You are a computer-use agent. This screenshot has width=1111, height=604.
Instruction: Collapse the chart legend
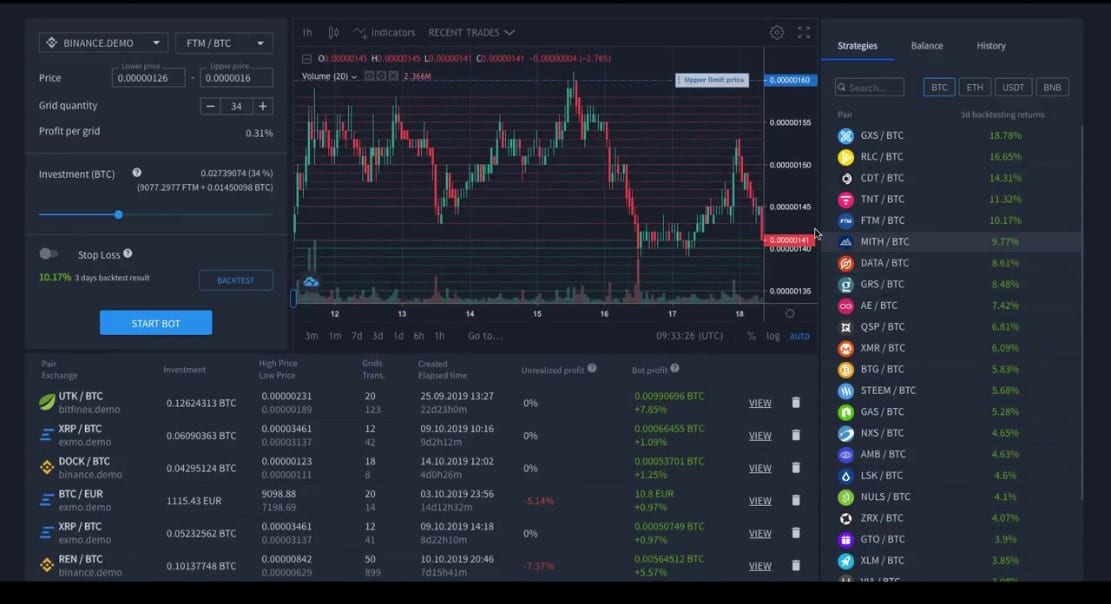pos(307,59)
